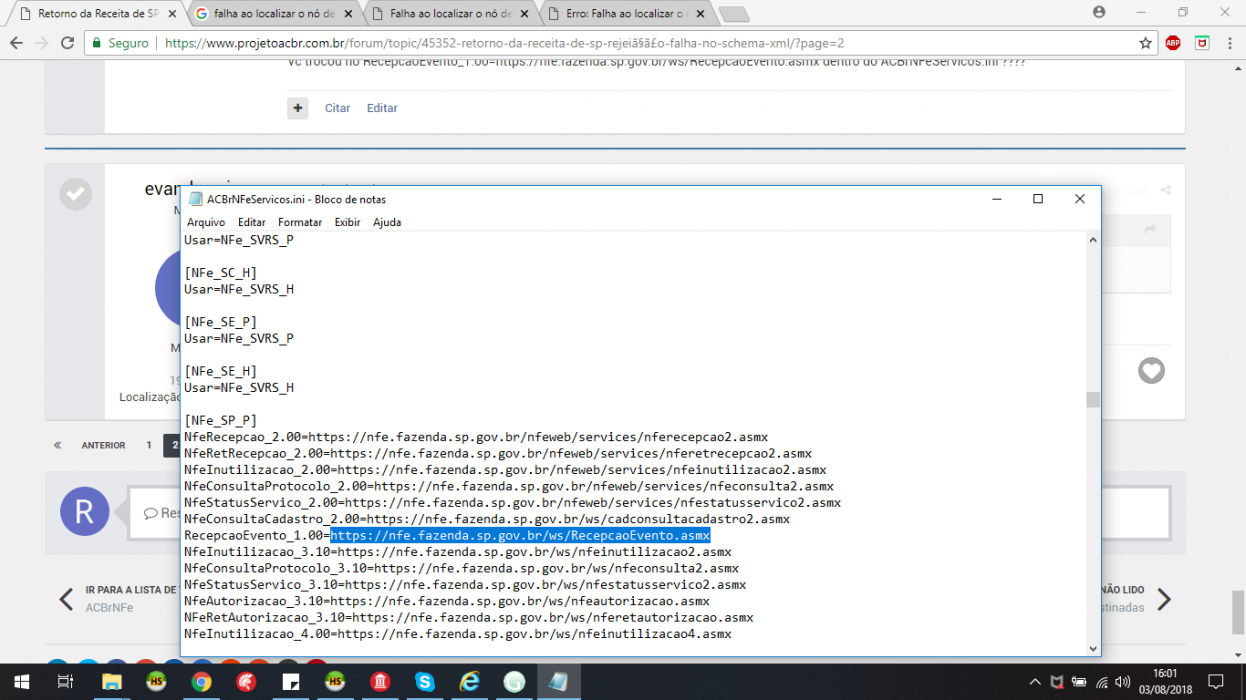This screenshot has height=700, width=1246.
Task: Go to first page double-arrow link
Action: point(57,445)
